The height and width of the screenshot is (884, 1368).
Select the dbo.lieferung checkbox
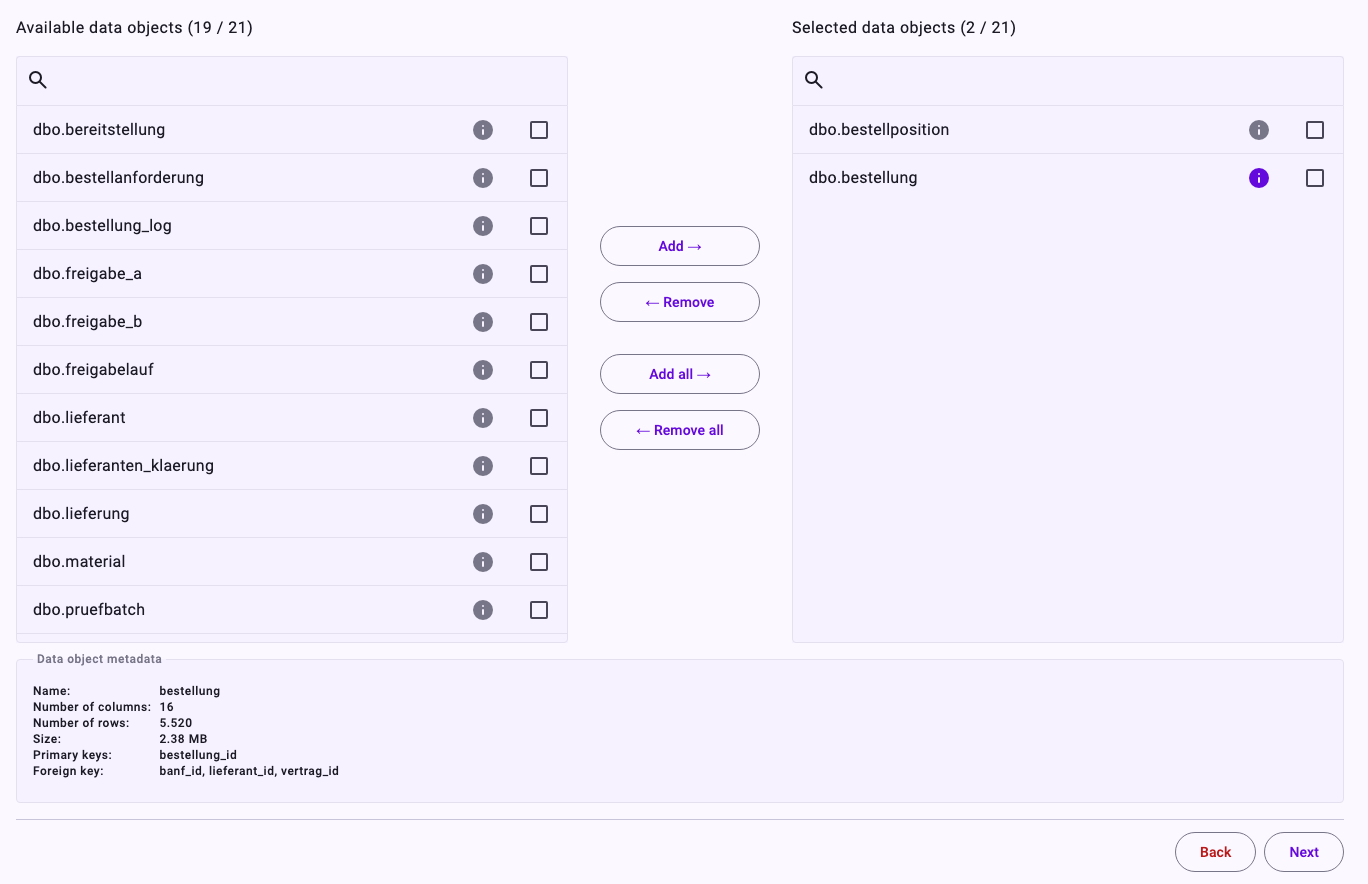click(539, 514)
